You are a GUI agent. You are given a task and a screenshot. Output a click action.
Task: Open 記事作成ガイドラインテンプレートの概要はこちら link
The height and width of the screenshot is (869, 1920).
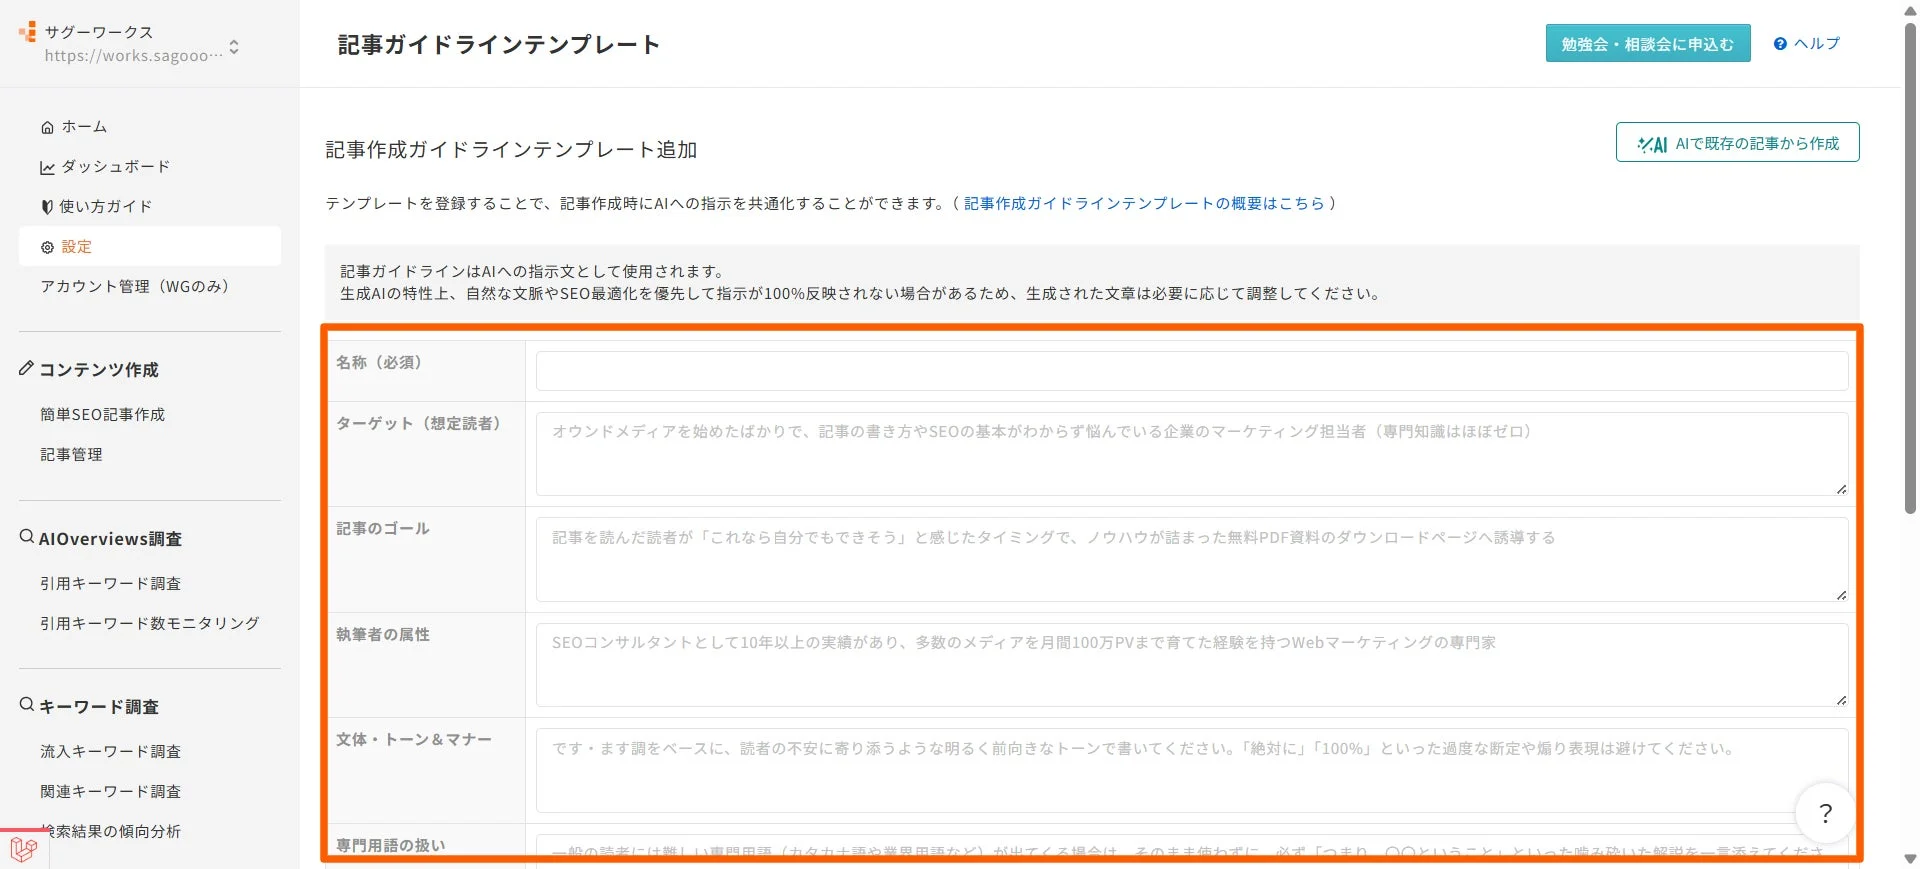[1144, 203]
